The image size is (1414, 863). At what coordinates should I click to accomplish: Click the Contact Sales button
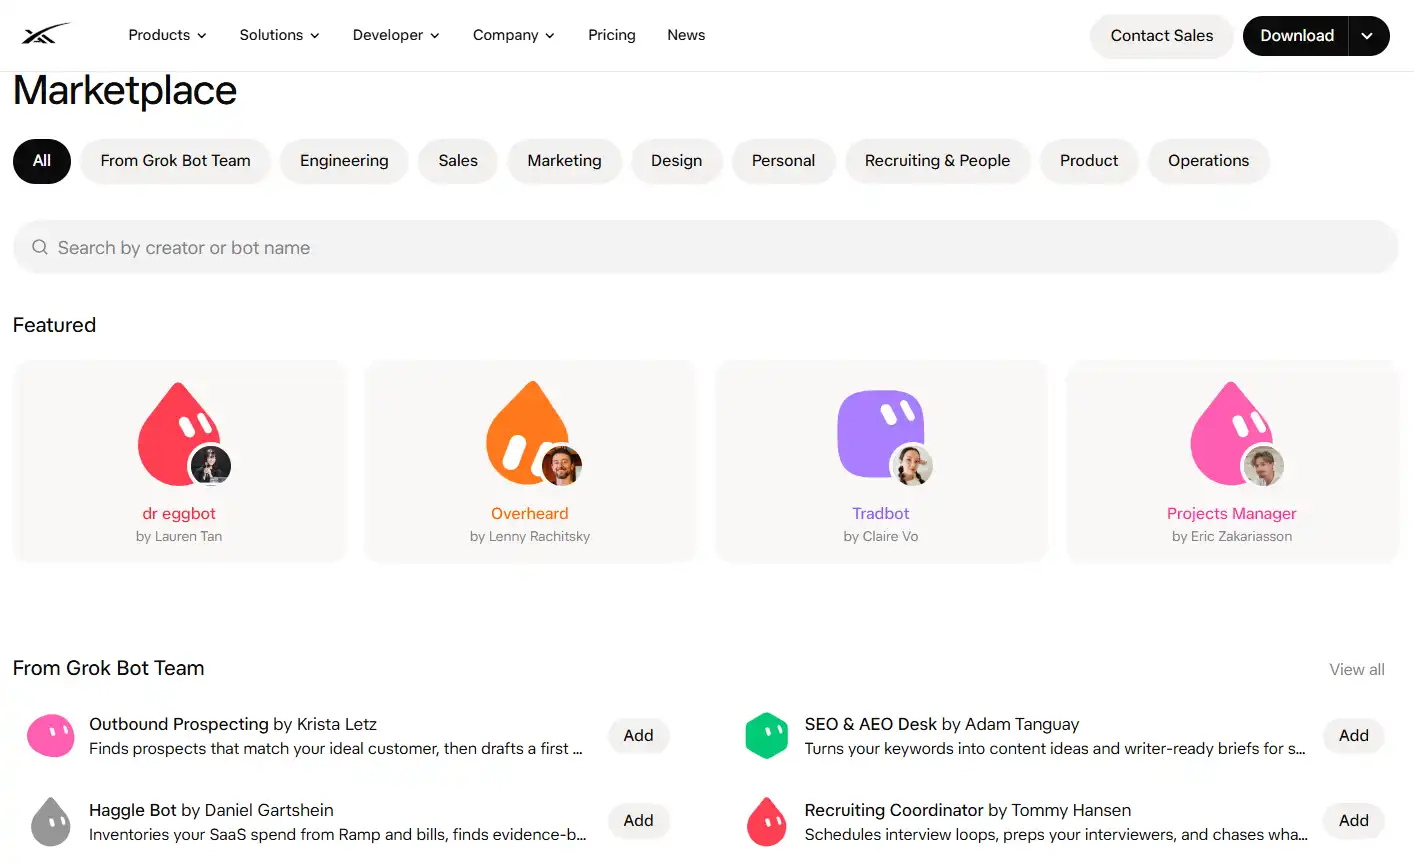(x=1162, y=36)
